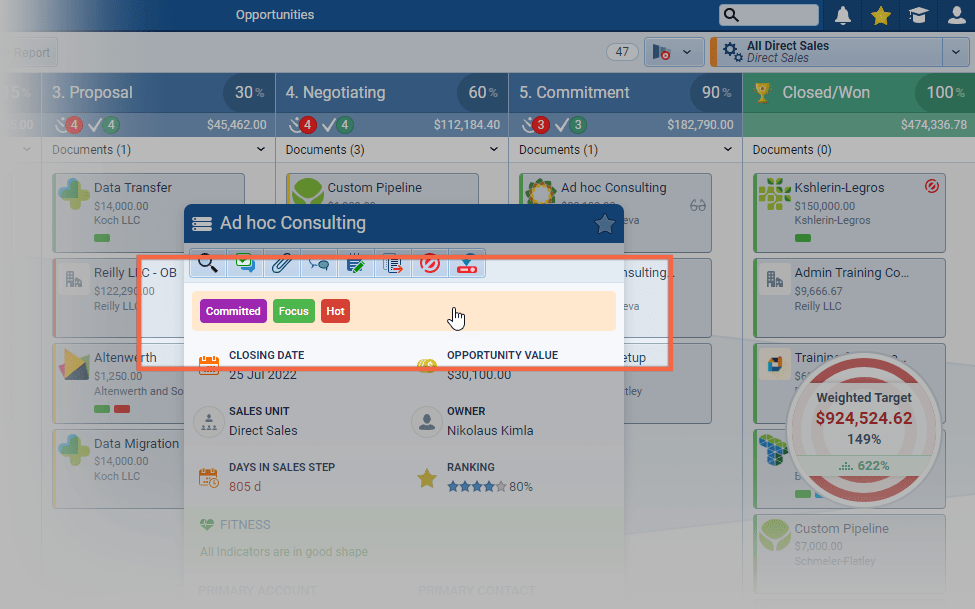The height and width of the screenshot is (609, 975).
Task: Open the user profile icon
Action: 956,15
